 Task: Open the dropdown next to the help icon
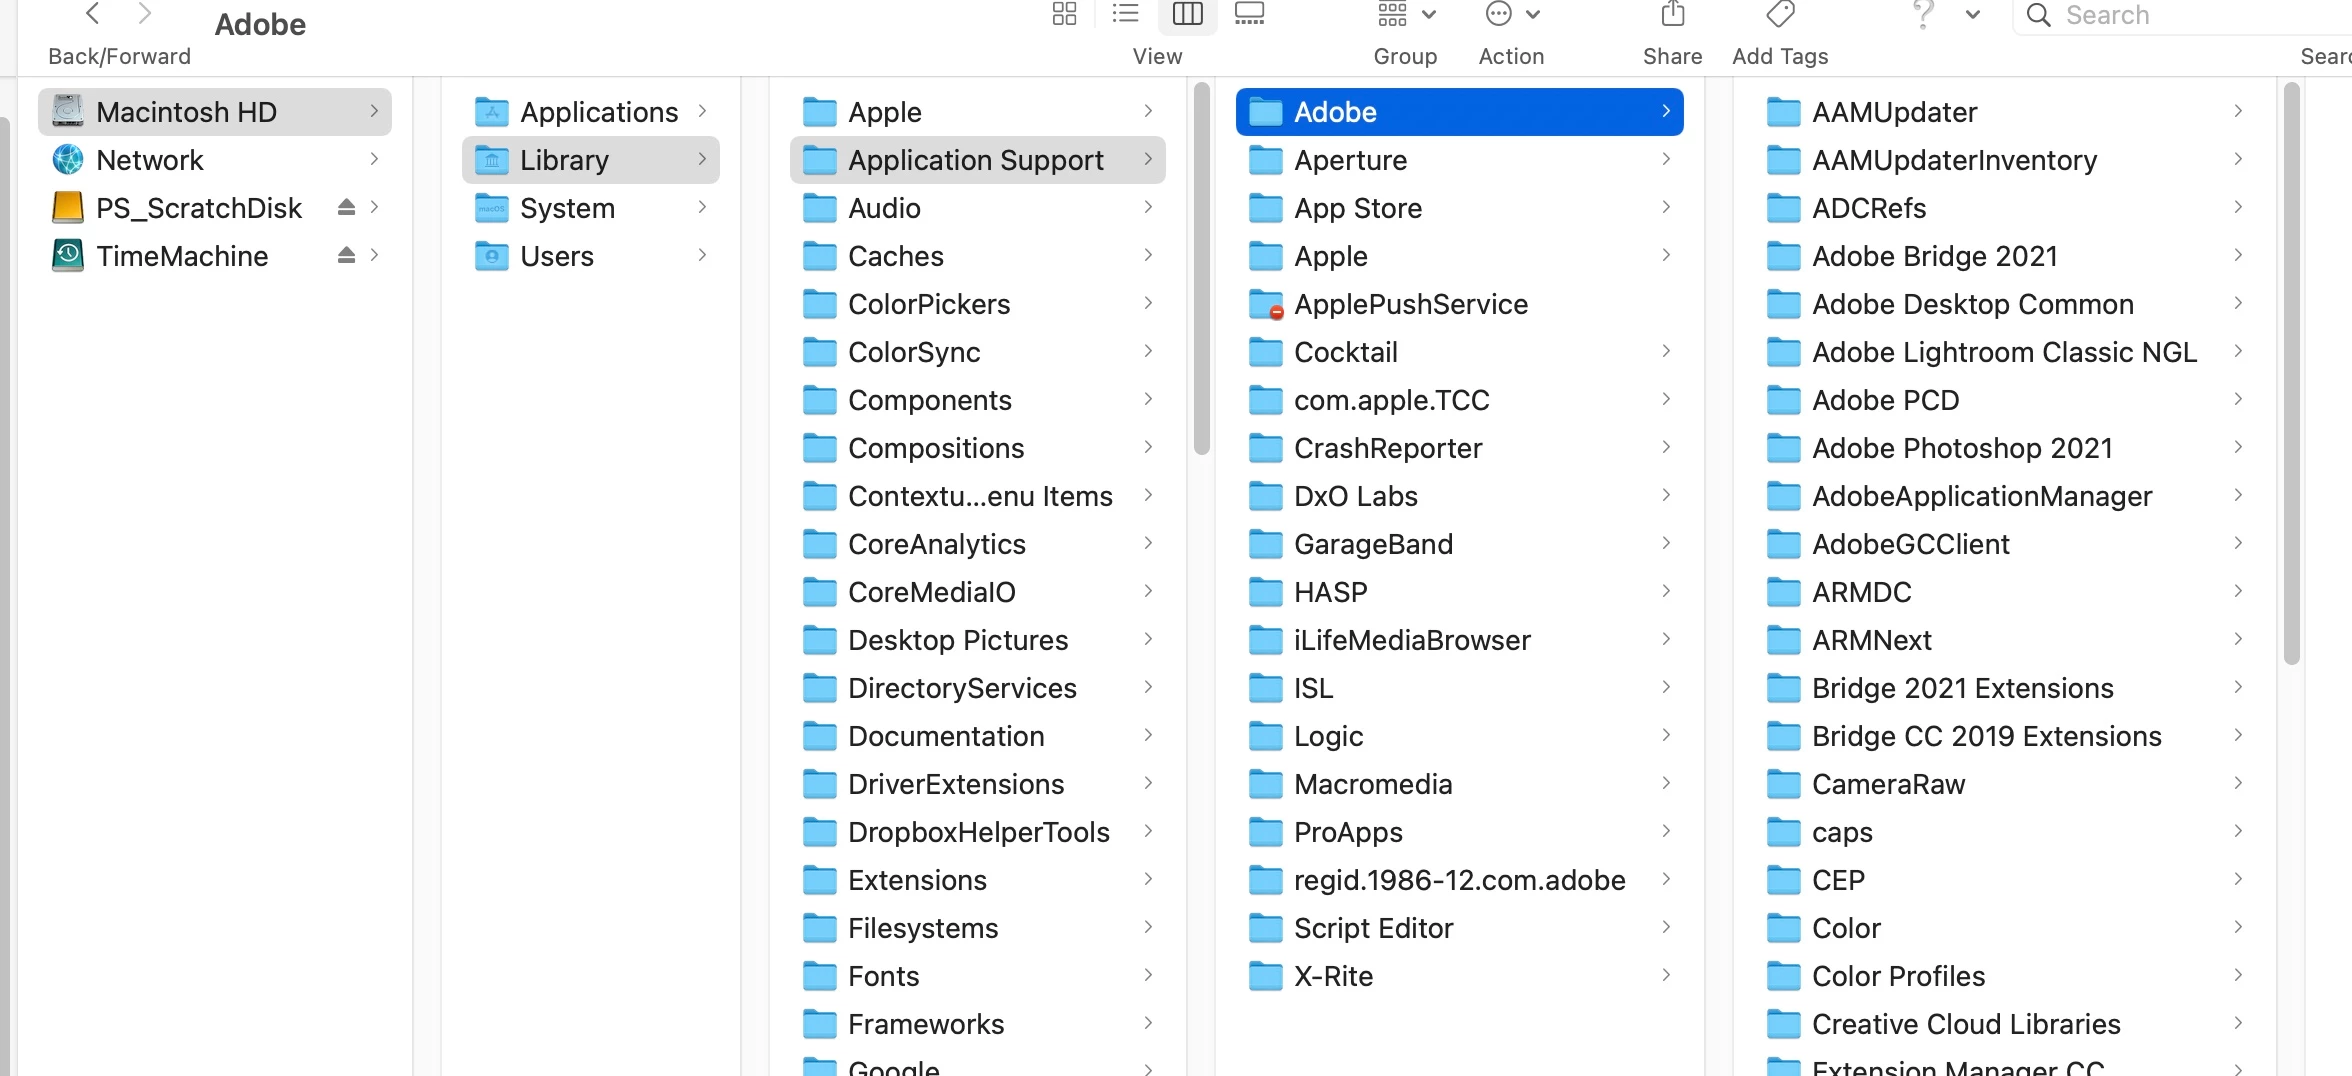(1973, 14)
